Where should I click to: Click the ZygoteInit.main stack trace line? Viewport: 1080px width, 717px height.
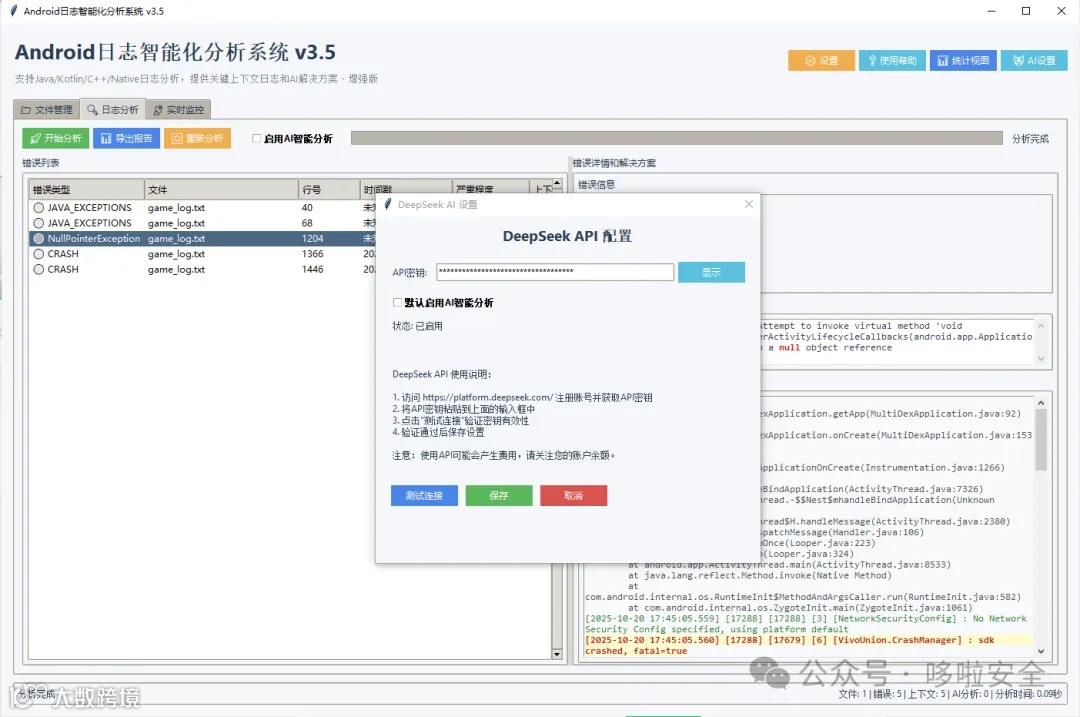(800, 607)
